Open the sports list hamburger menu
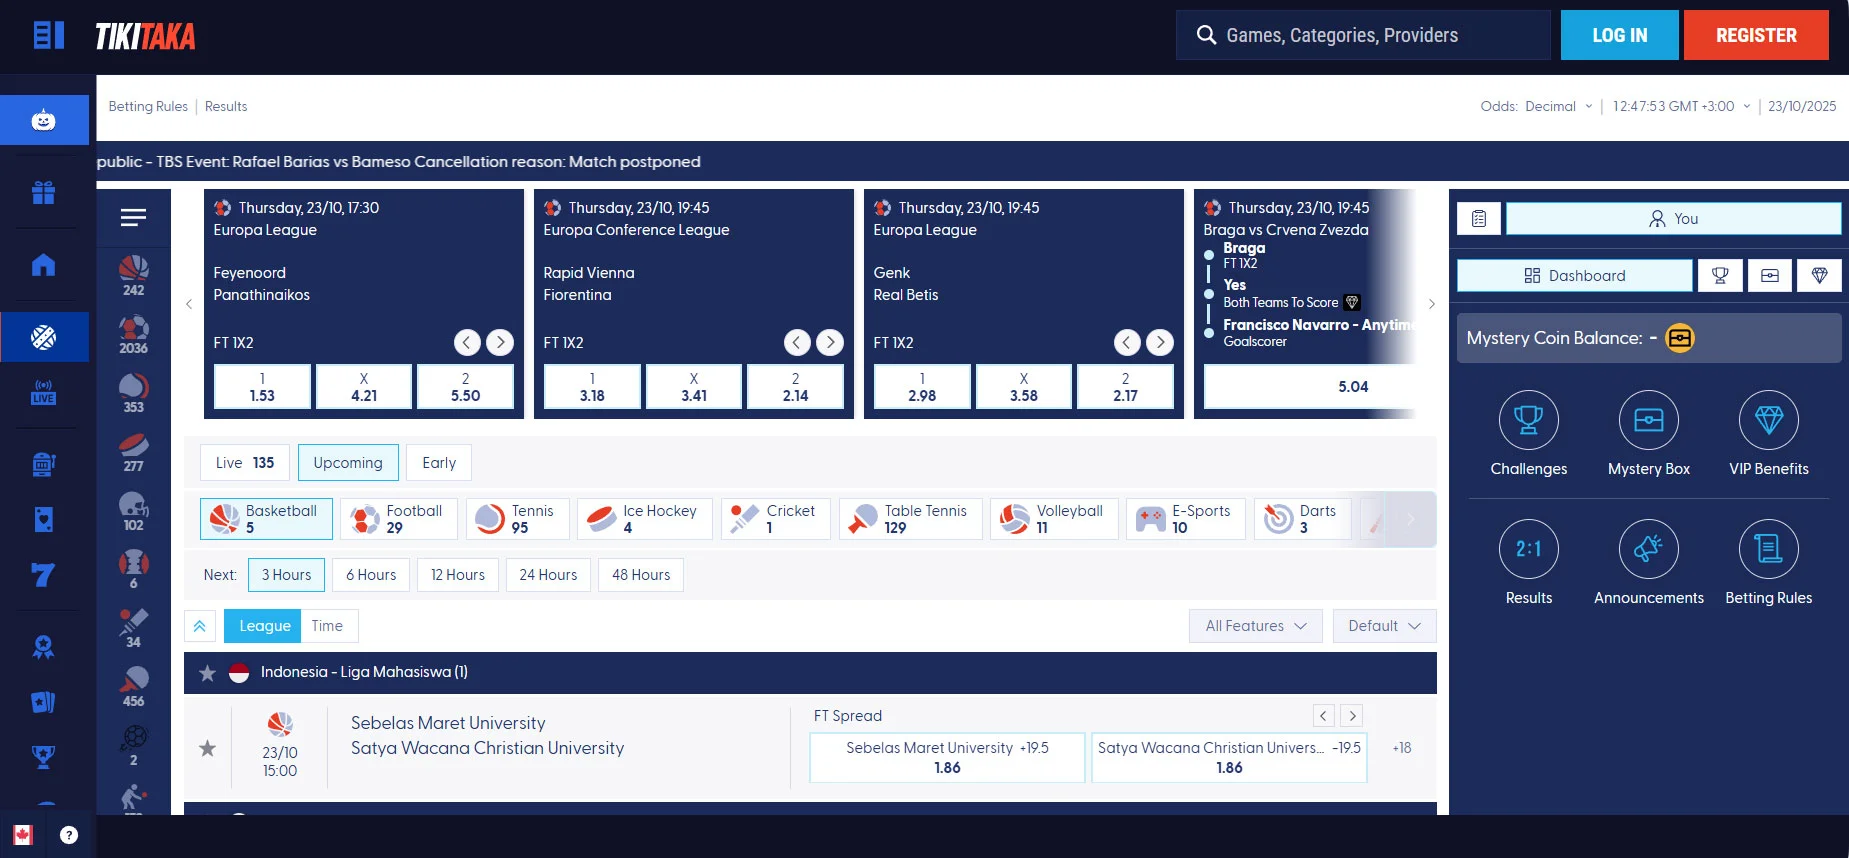The width and height of the screenshot is (1849, 858). pos(133,218)
